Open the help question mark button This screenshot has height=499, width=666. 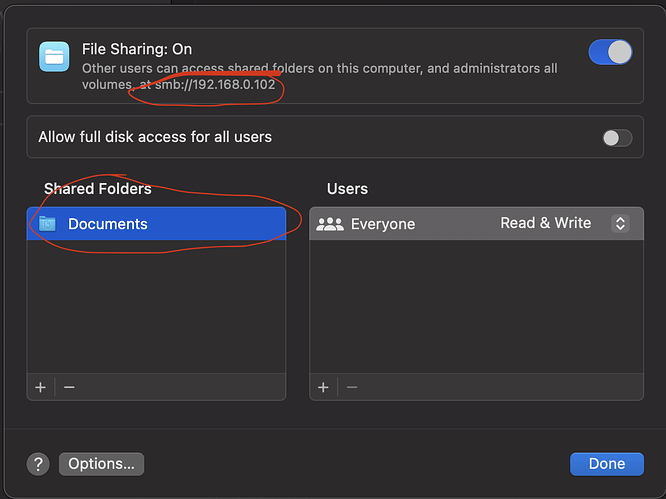(x=38, y=464)
